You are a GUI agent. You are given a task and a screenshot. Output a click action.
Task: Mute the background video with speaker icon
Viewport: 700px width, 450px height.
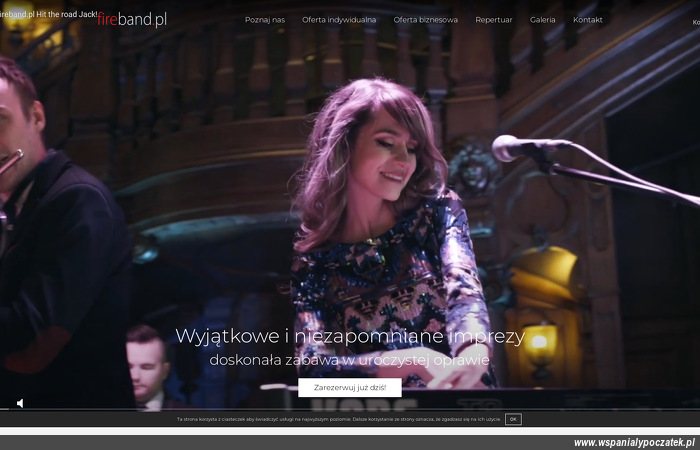pos(20,403)
